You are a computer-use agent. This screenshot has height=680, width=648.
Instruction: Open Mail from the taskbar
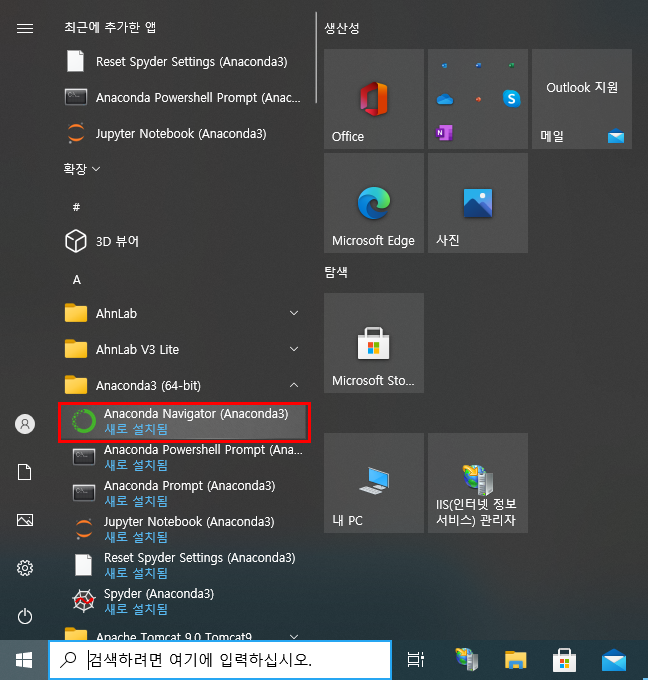click(x=614, y=660)
